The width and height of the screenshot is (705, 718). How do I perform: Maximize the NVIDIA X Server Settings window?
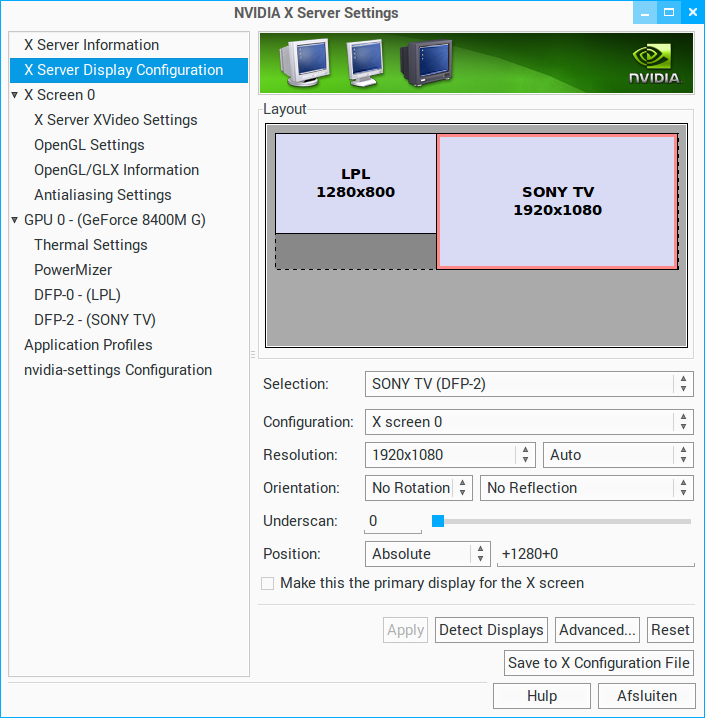pyautogui.click(x=669, y=12)
